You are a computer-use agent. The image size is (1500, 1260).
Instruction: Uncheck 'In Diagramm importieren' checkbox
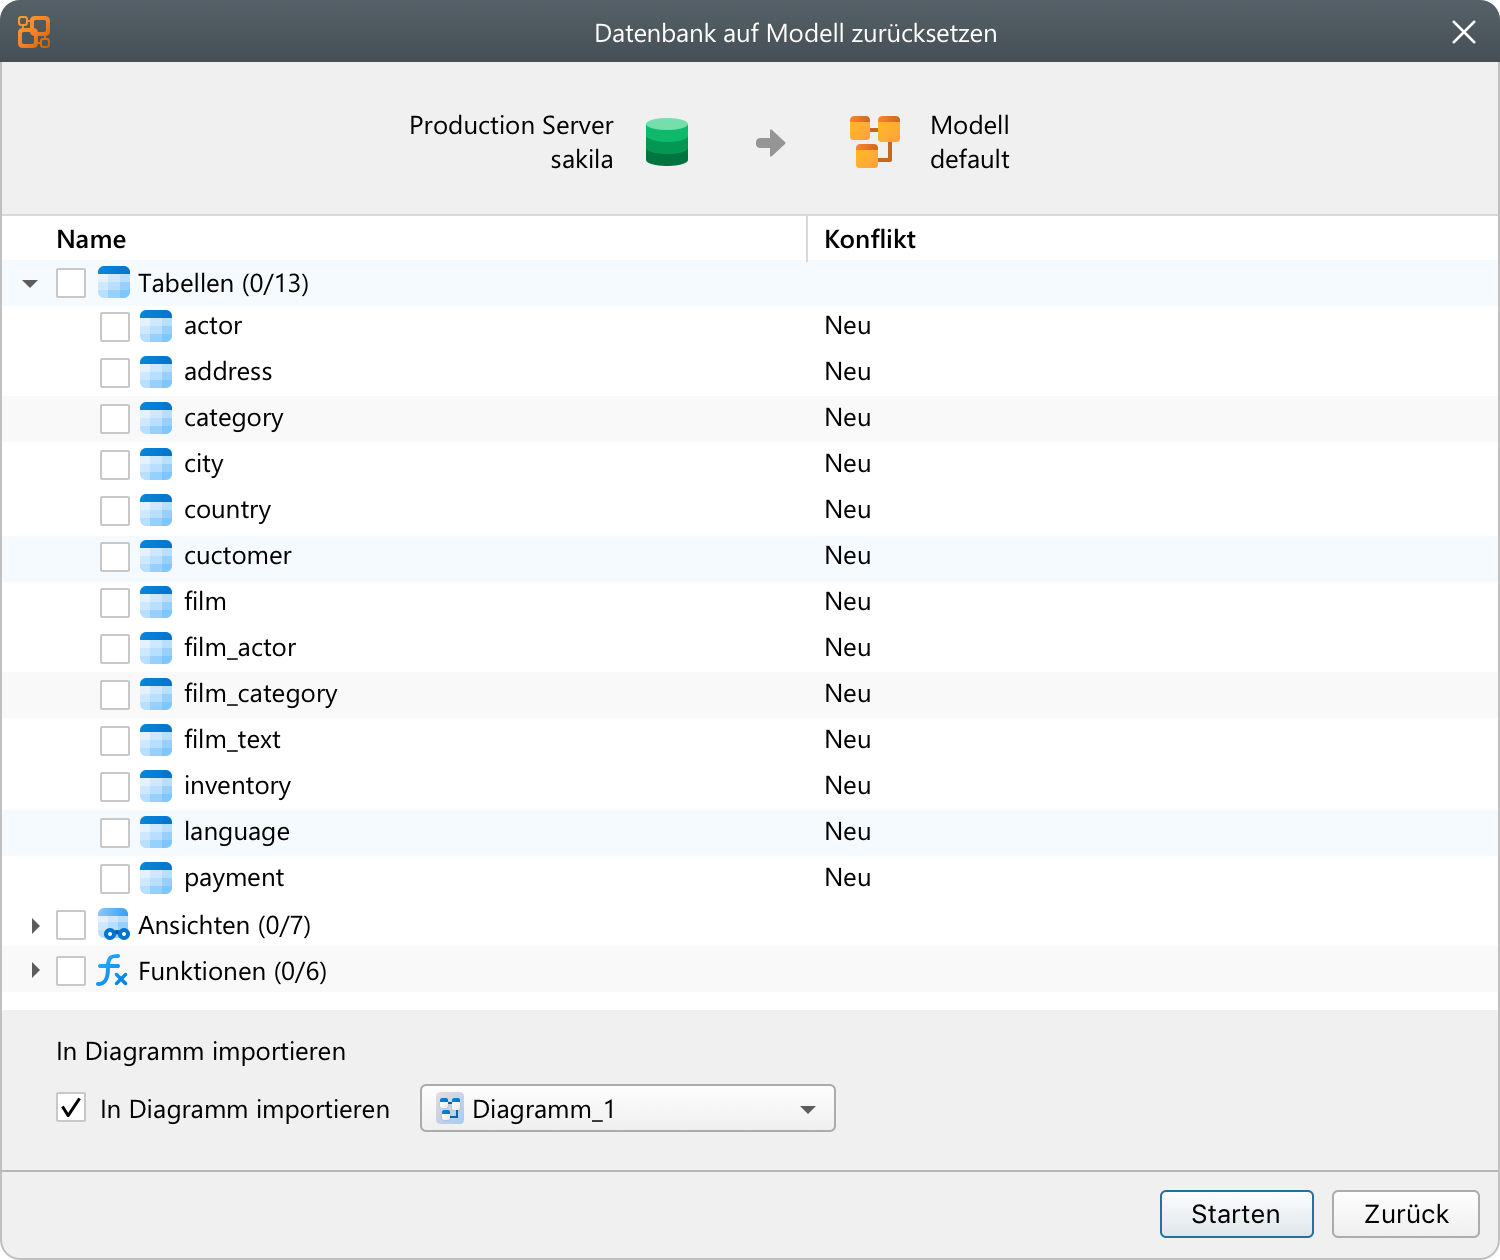[x=71, y=1107]
